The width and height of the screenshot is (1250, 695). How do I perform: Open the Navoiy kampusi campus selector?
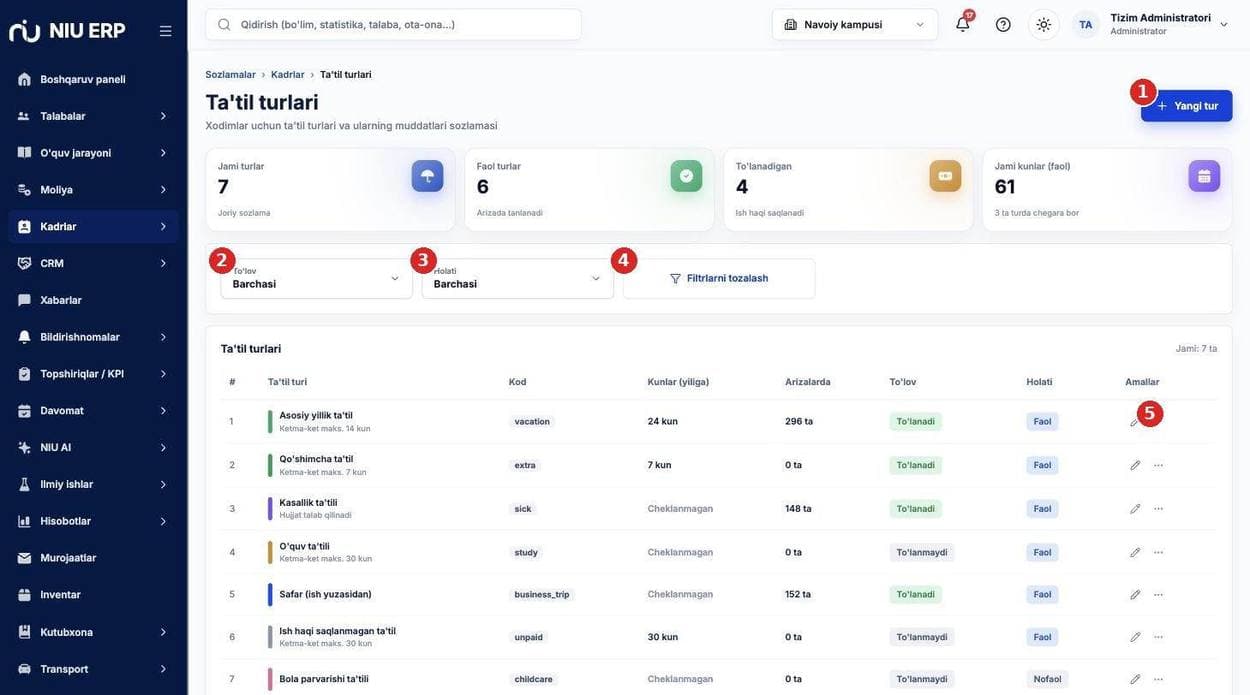[855, 24]
